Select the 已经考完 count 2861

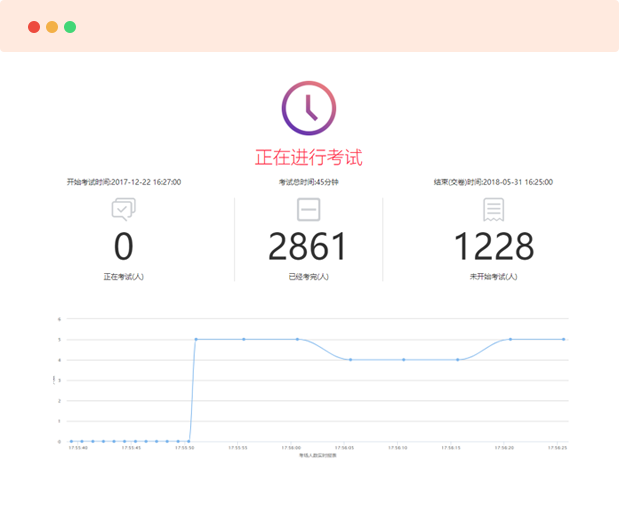click(x=308, y=247)
